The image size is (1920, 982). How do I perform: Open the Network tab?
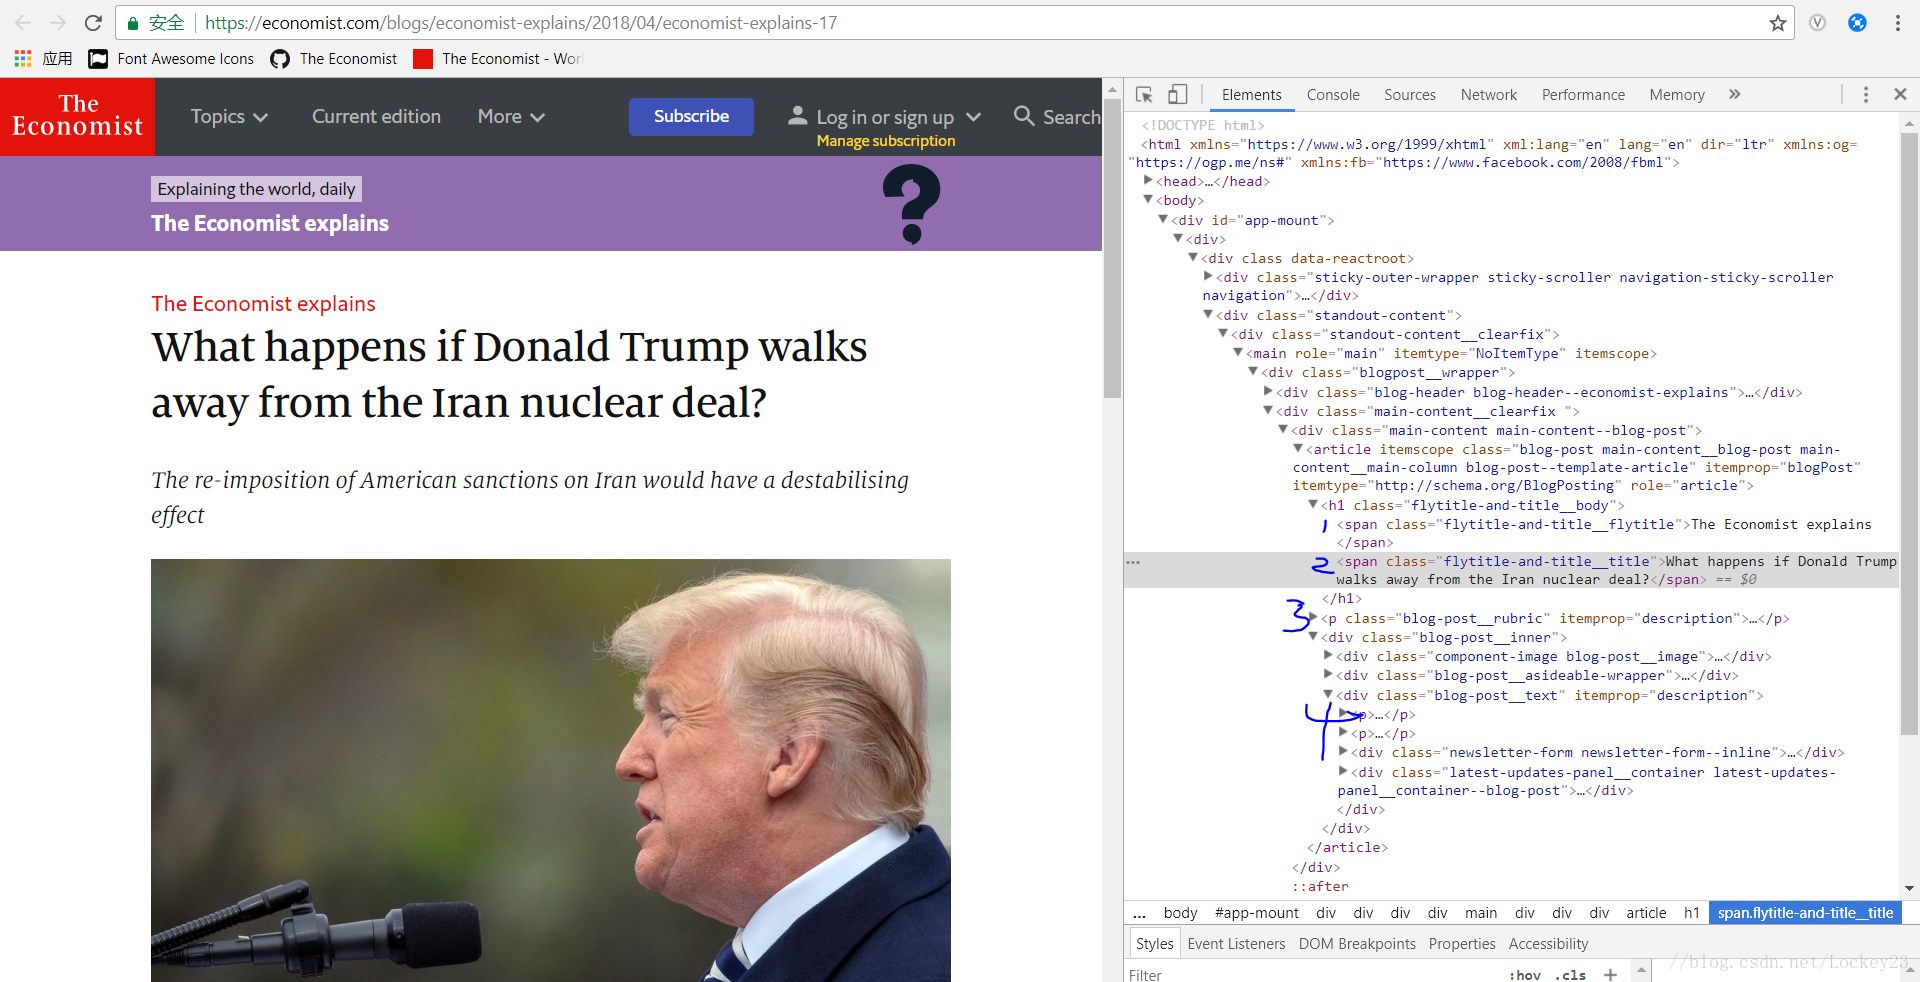coord(1488,95)
